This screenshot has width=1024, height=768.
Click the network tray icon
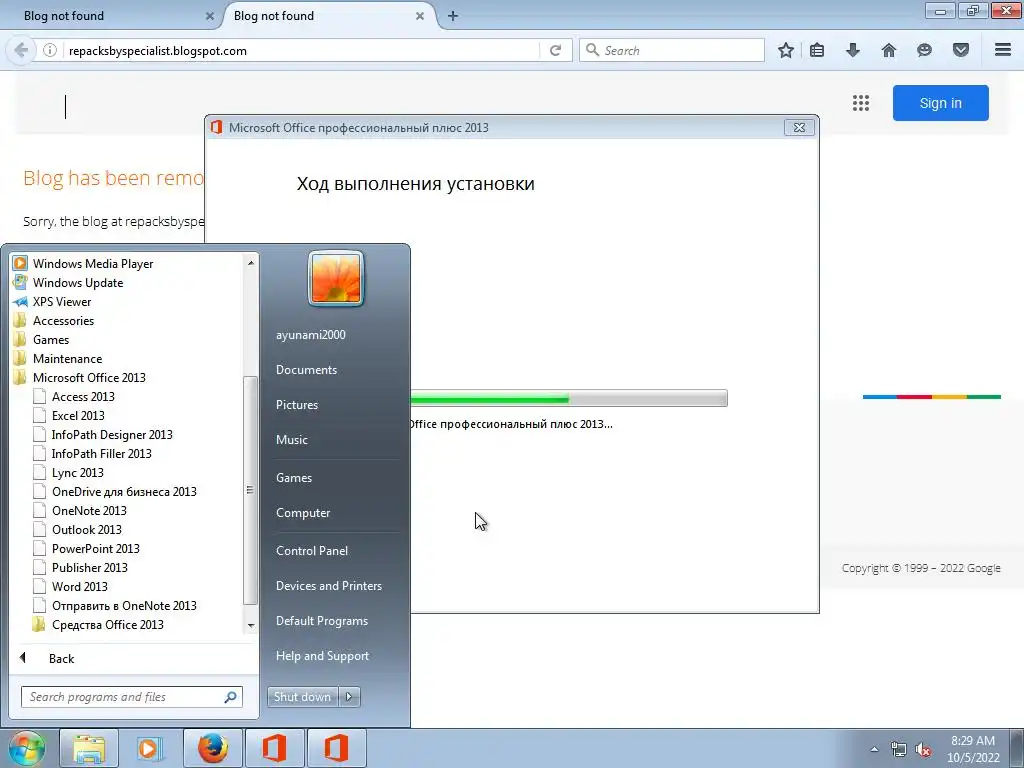tap(899, 750)
